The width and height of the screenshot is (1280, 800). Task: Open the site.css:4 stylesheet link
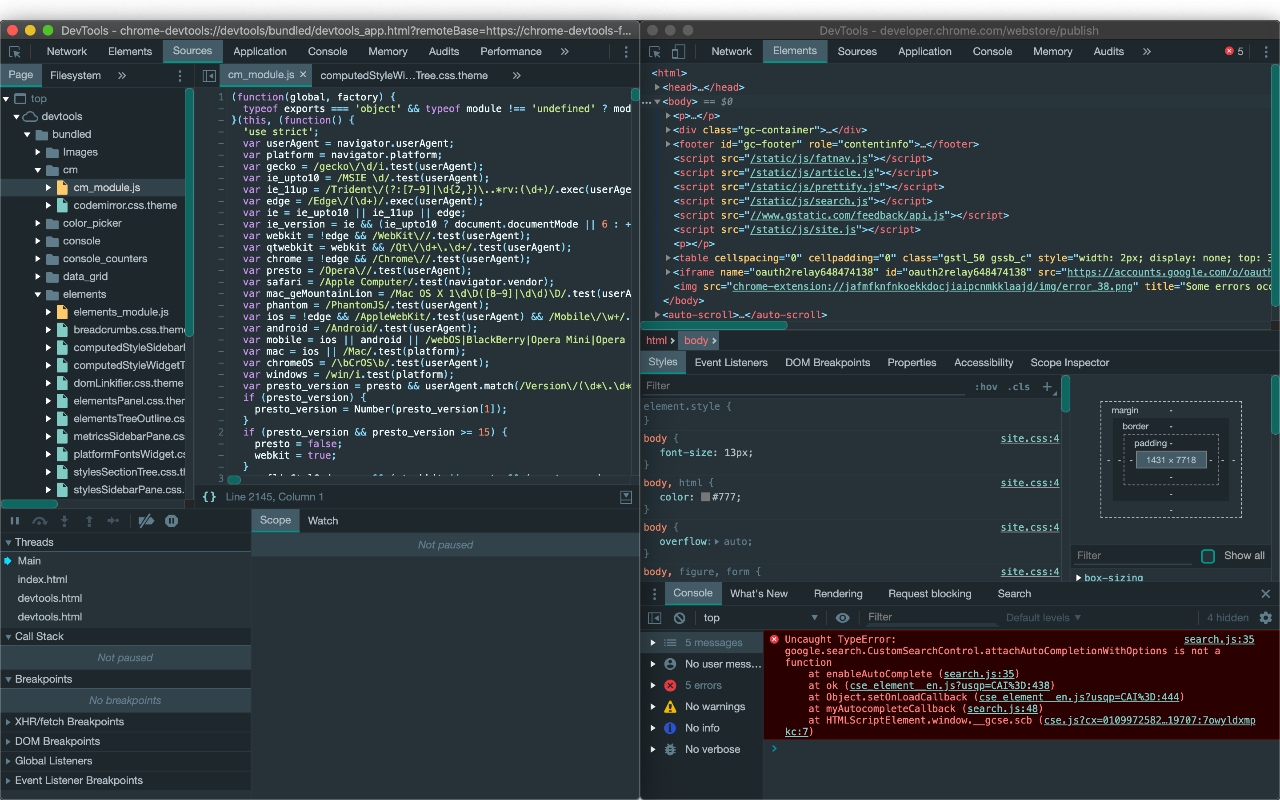[x=1029, y=438]
